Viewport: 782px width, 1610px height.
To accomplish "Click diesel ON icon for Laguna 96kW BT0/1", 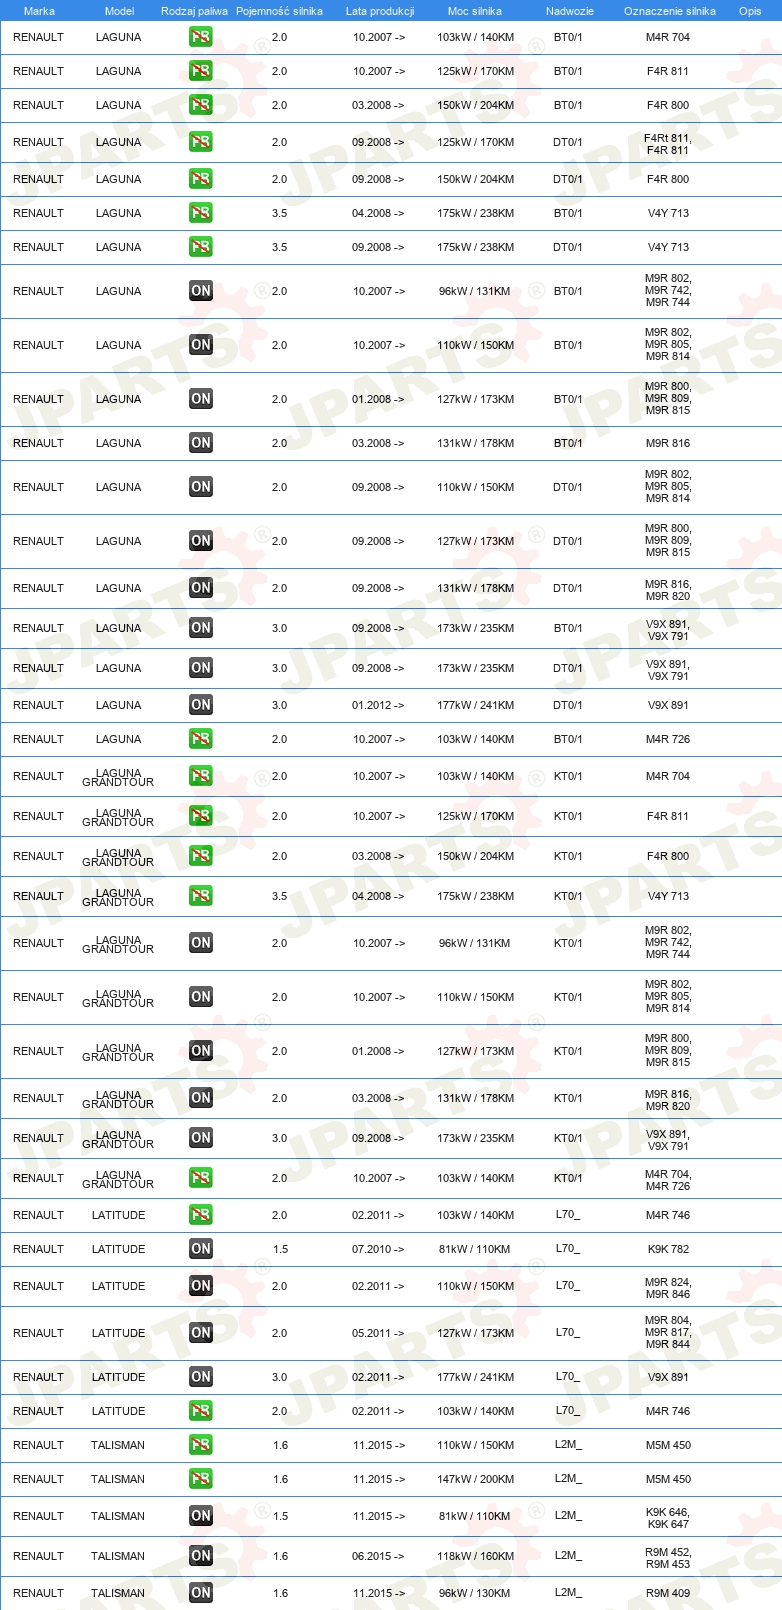I will [x=201, y=291].
